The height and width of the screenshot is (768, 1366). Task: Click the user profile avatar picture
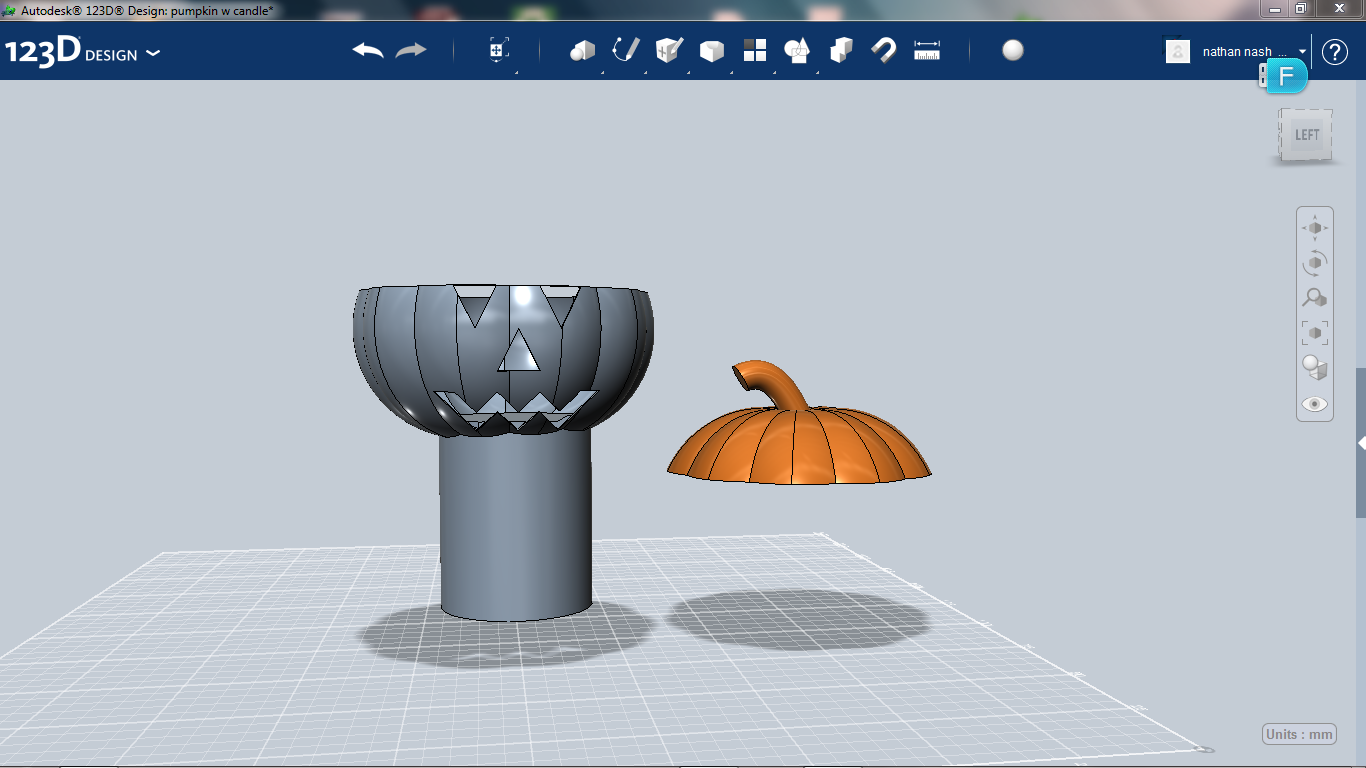1178,51
